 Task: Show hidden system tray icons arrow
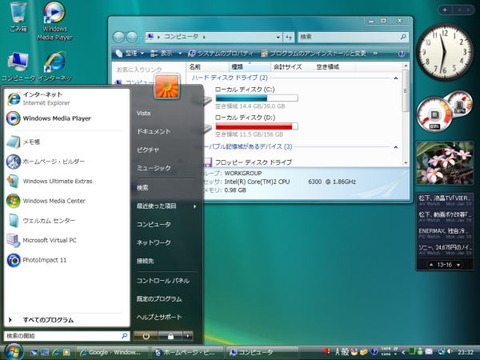click(x=403, y=352)
